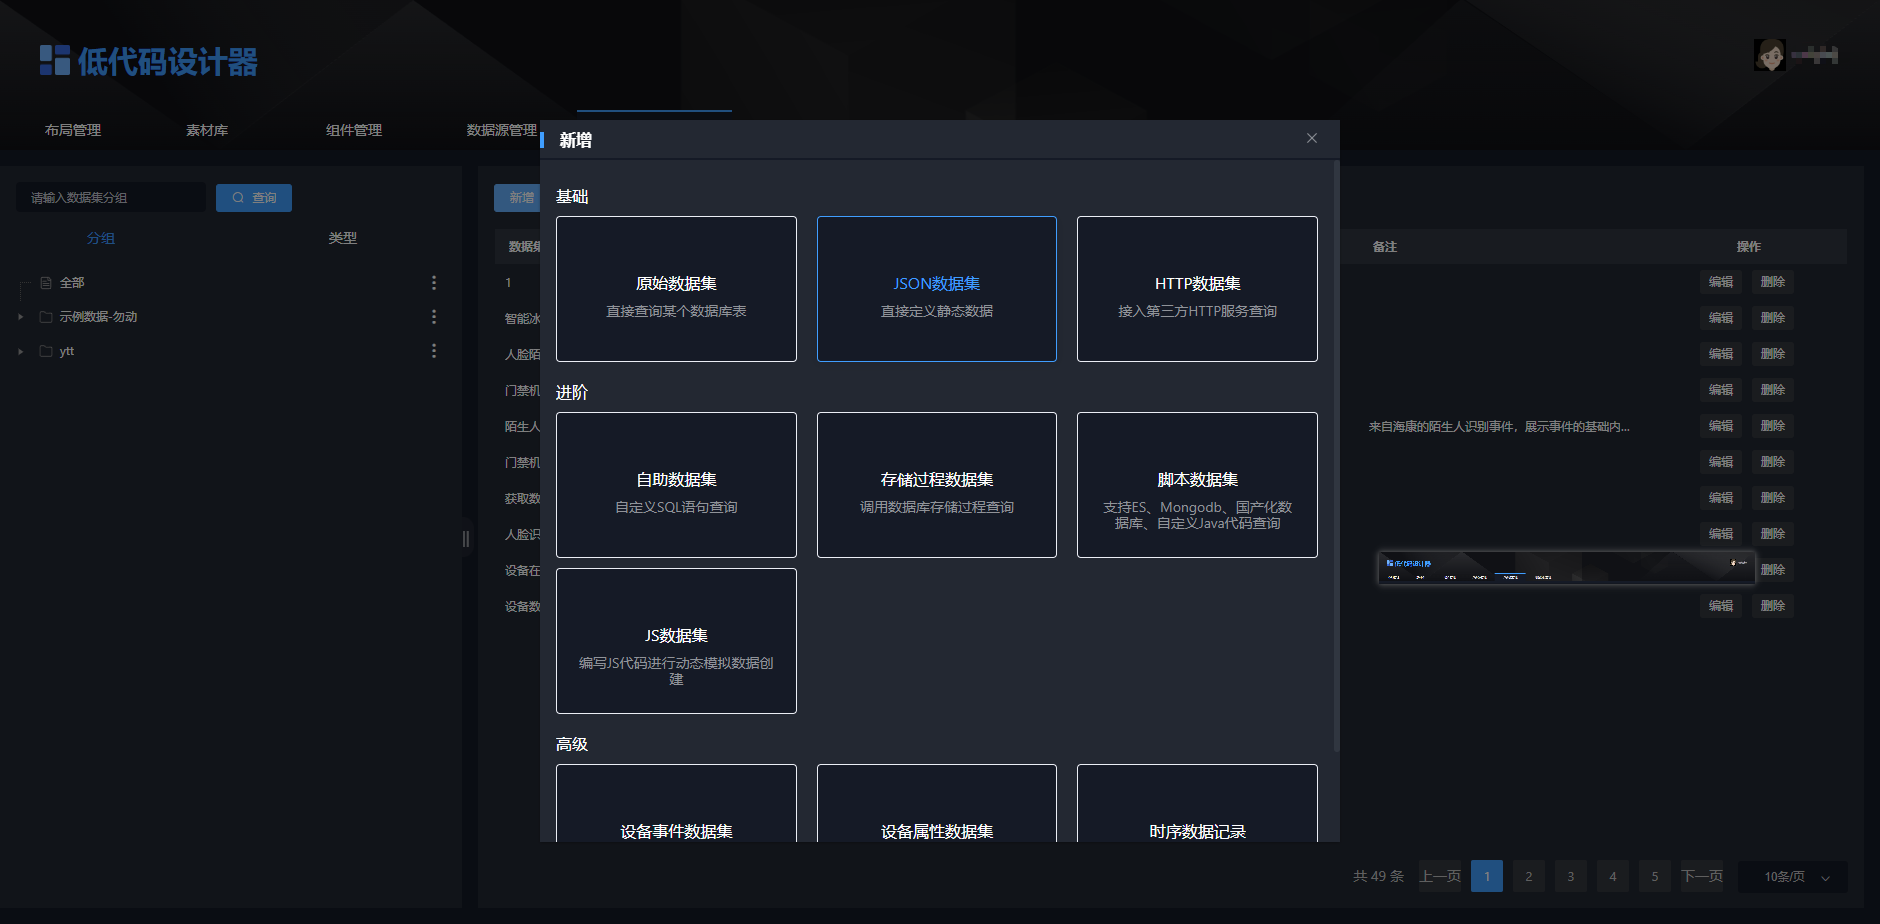
Task: Open the 组件管理 tab
Action: tap(354, 130)
